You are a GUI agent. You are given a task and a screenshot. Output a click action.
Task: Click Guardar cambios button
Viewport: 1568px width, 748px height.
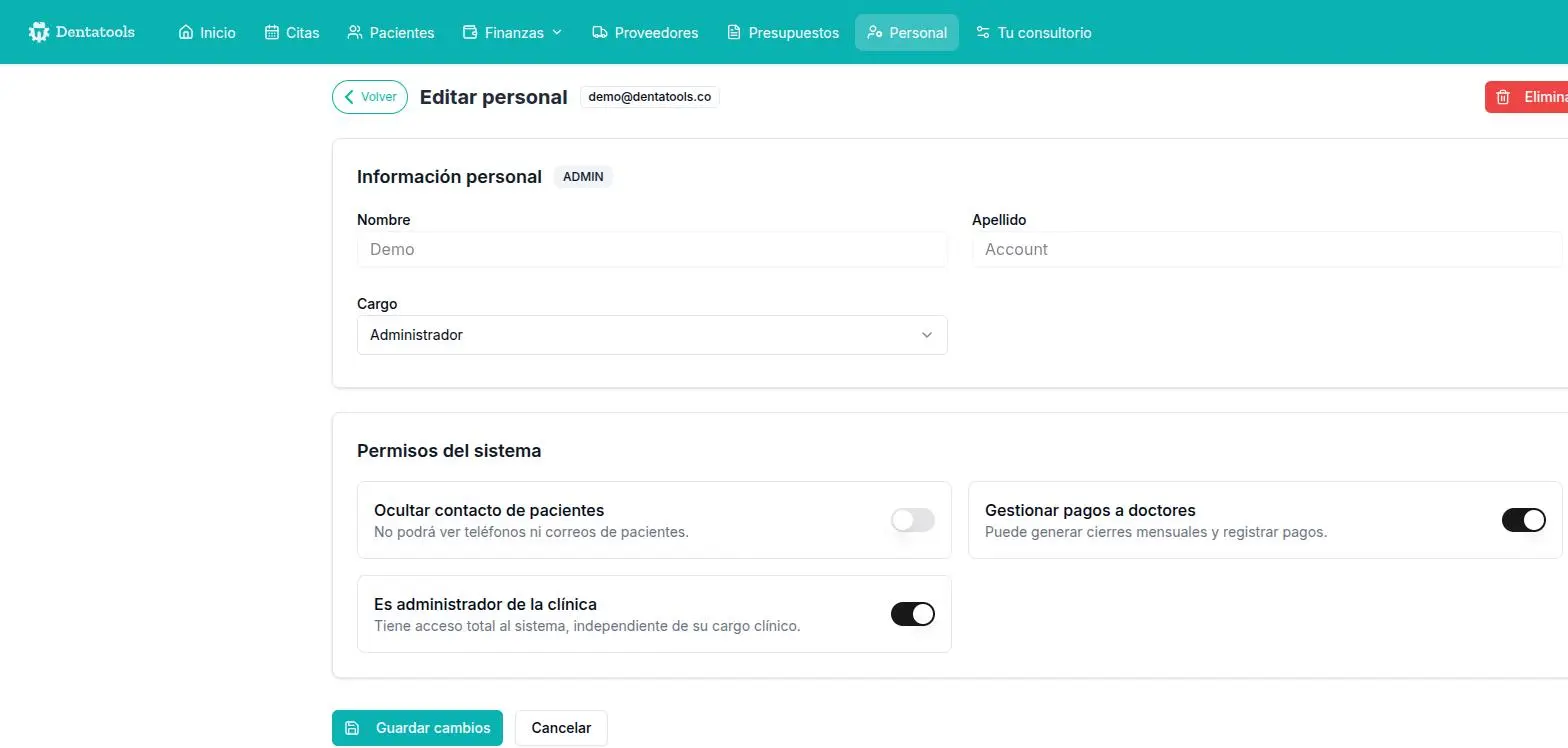[419, 728]
